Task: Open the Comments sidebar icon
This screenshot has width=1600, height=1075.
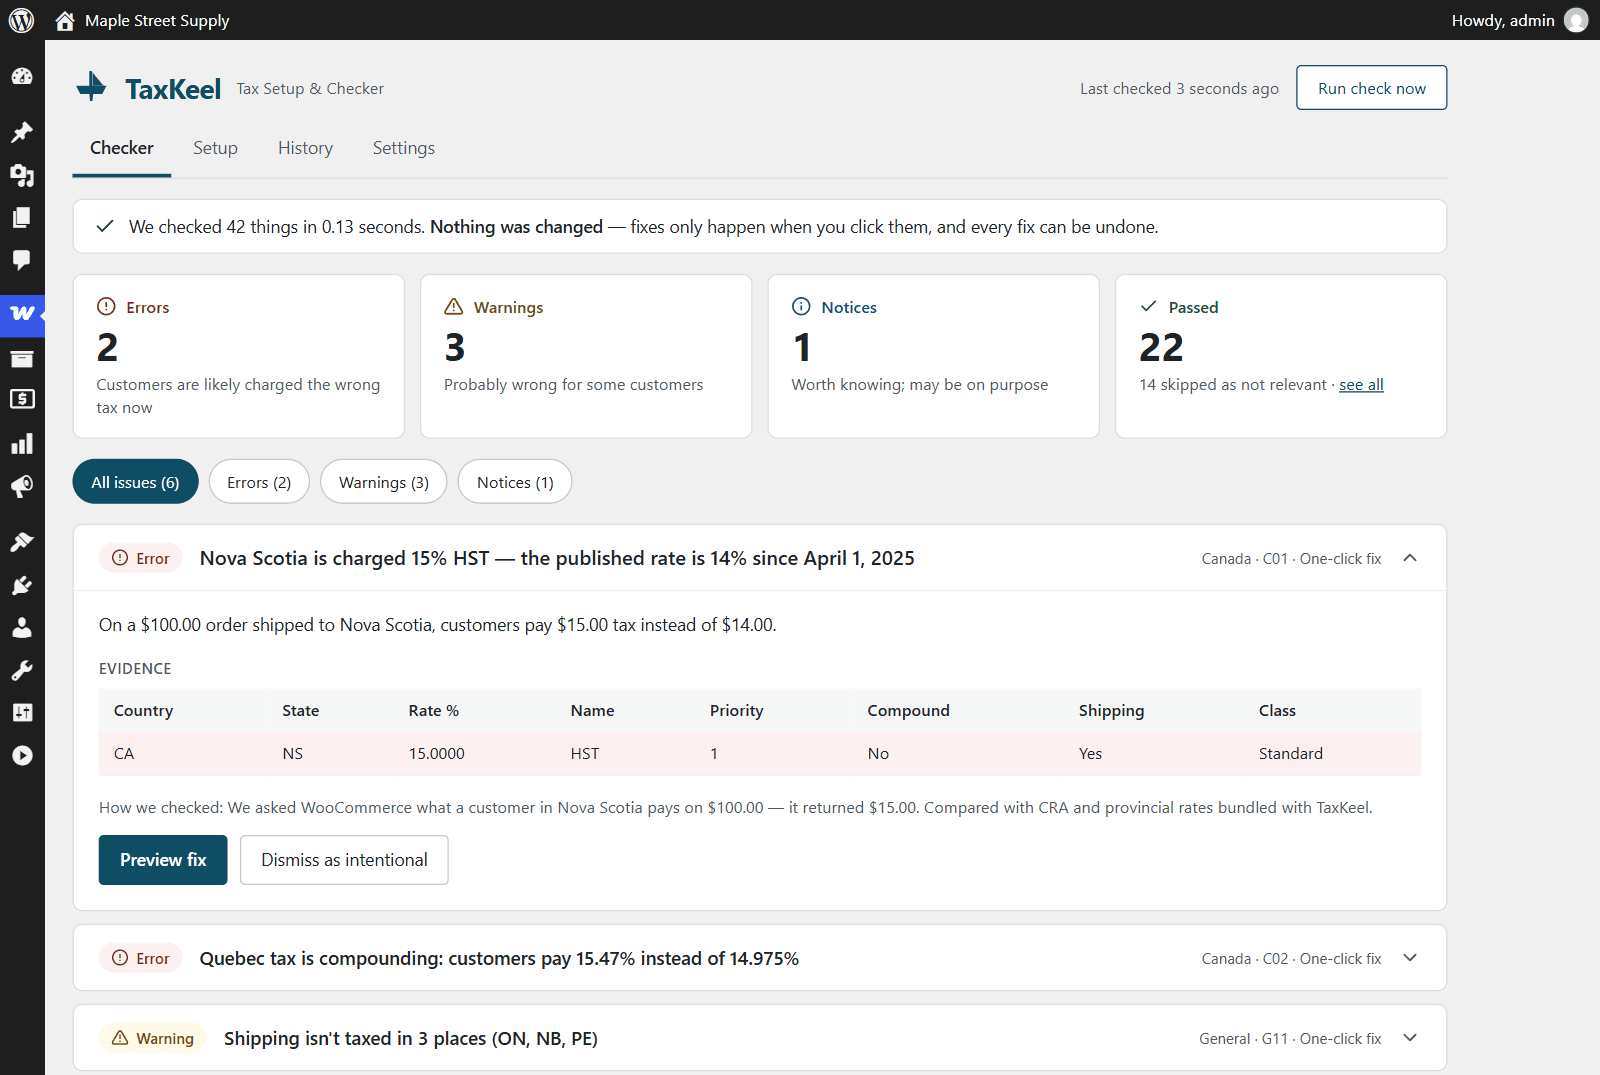Action: (x=22, y=260)
